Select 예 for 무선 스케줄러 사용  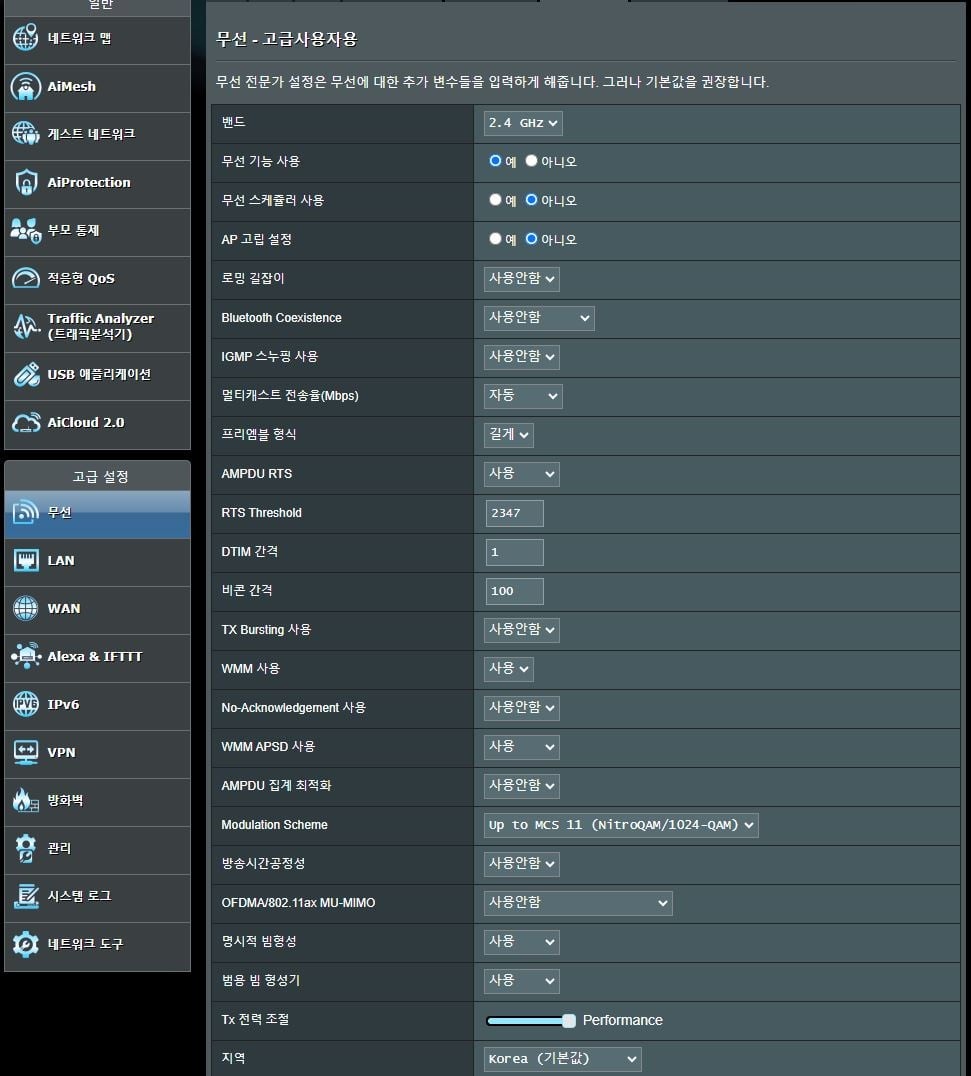495,200
